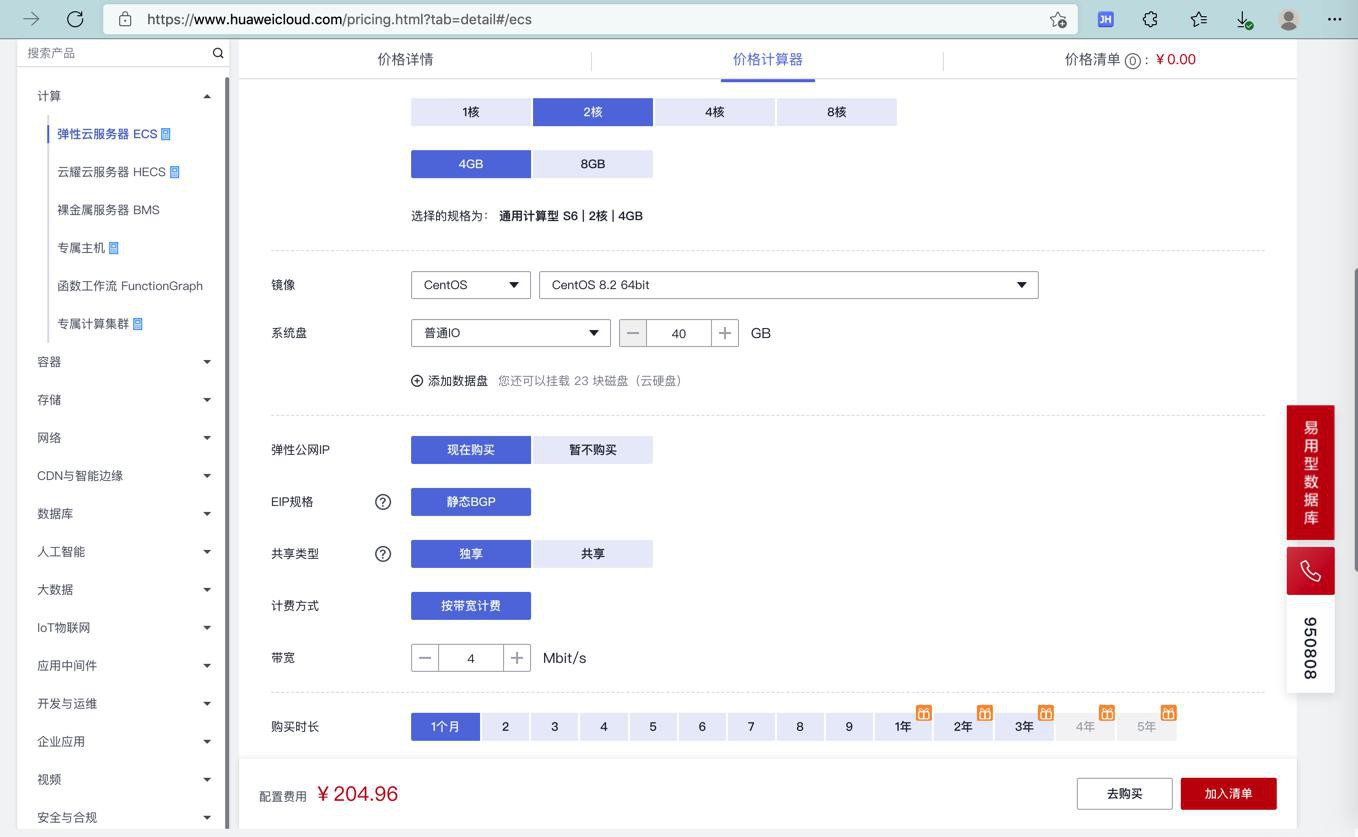Click the plus icon for 添加数据盘
Image resolution: width=1358 pixels, height=837 pixels.
(417, 381)
